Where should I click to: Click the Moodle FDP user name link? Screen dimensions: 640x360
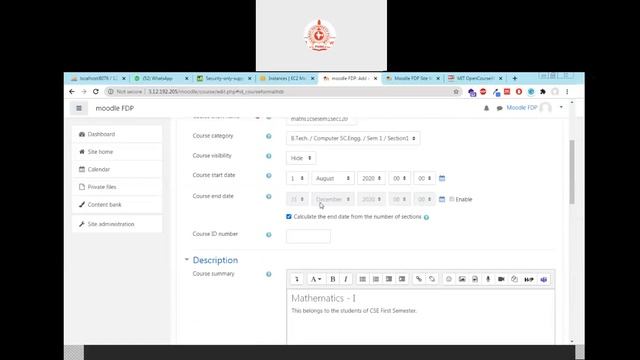coord(522,108)
